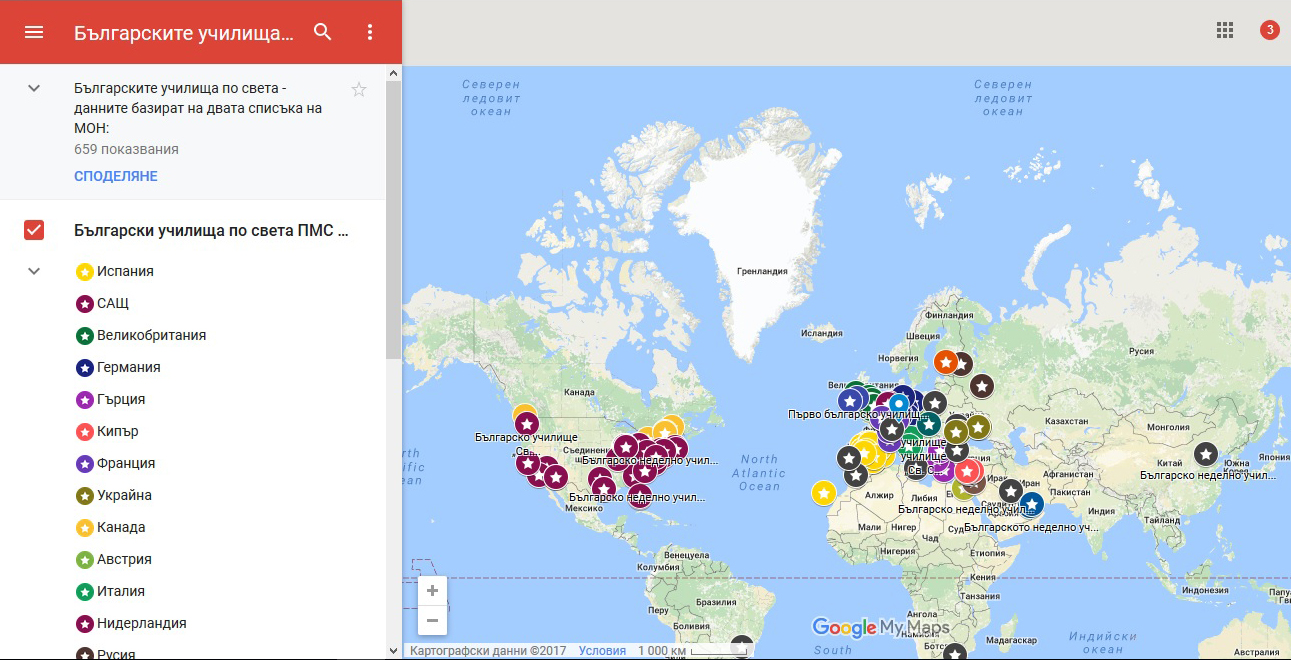
Task: Open the notifications badge showing 3
Action: (x=1269, y=30)
